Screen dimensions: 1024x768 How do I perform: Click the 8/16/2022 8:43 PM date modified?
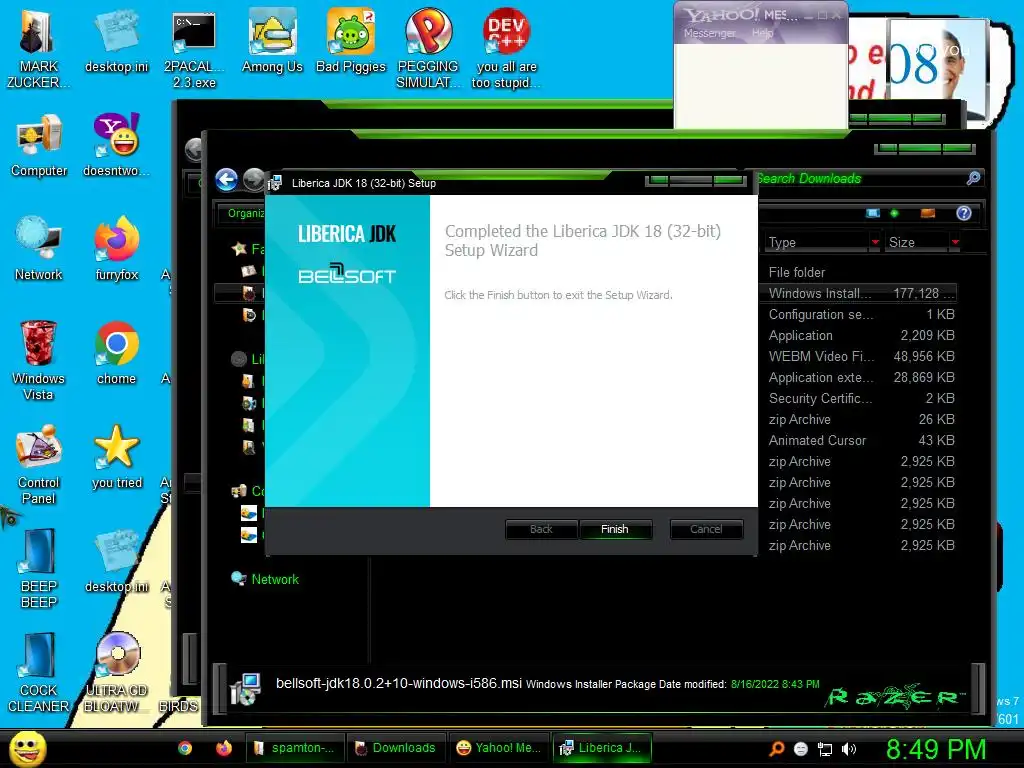click(x=775, y=684)
